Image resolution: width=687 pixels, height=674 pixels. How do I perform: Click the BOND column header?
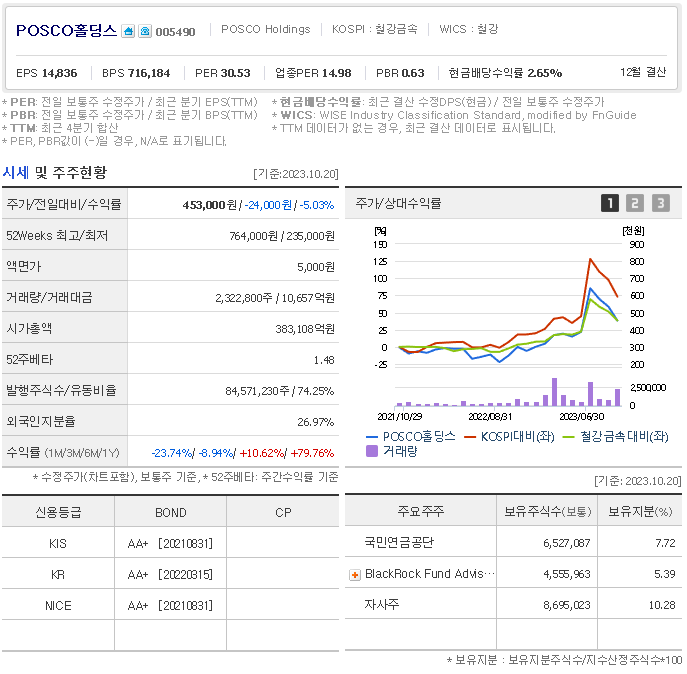170,512
